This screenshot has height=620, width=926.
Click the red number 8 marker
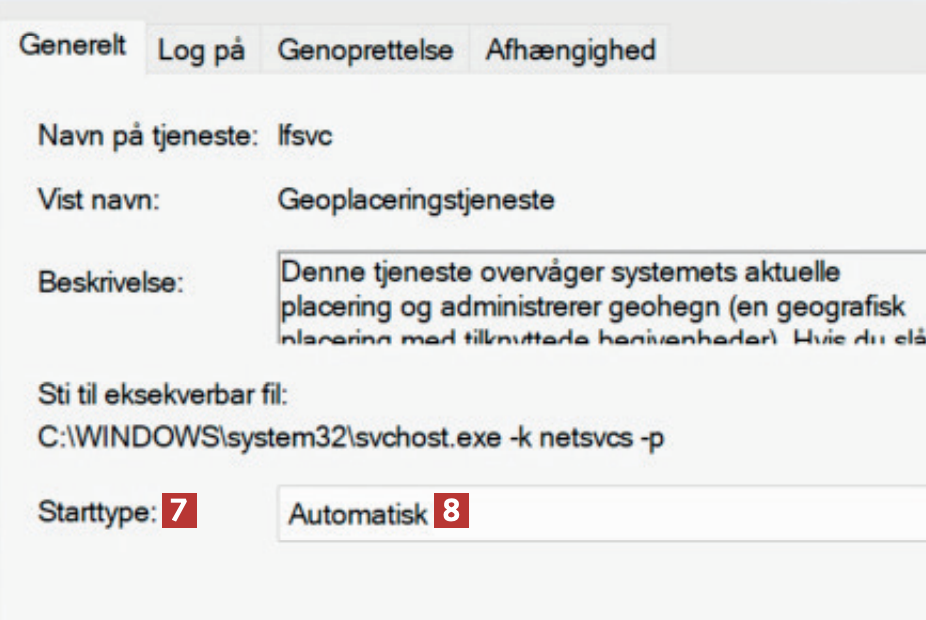[452, 512]
